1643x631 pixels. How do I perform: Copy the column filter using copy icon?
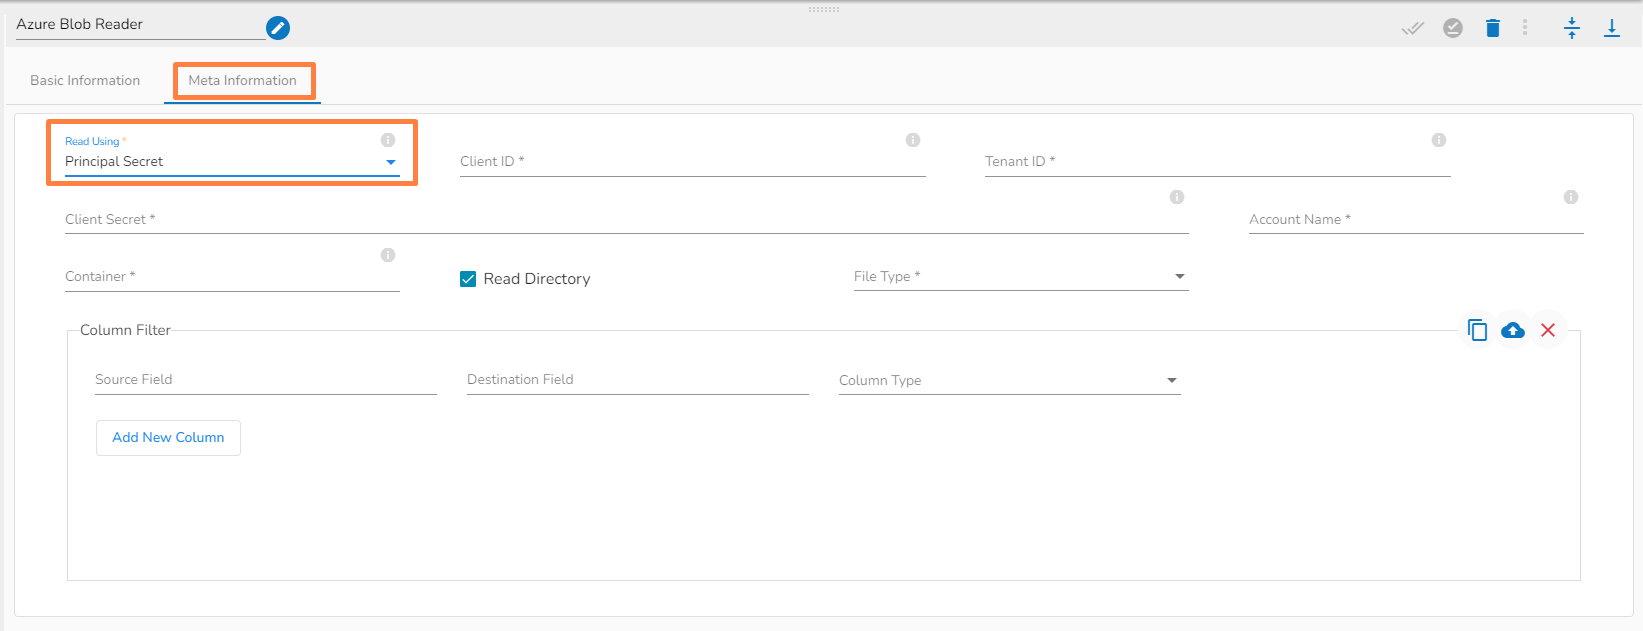(x=1477, y=330)
